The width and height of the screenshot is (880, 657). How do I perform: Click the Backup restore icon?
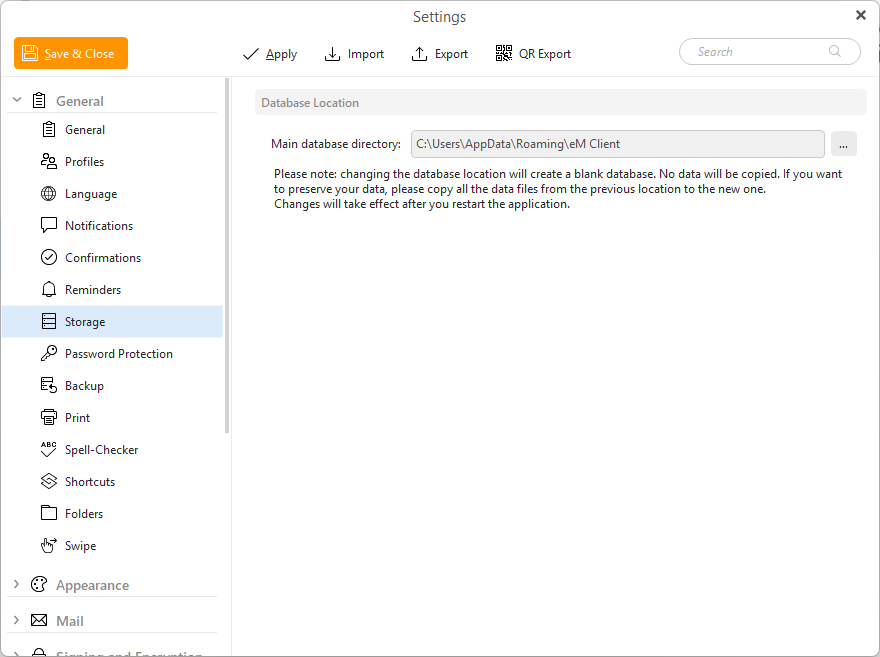tap(49, 385)
